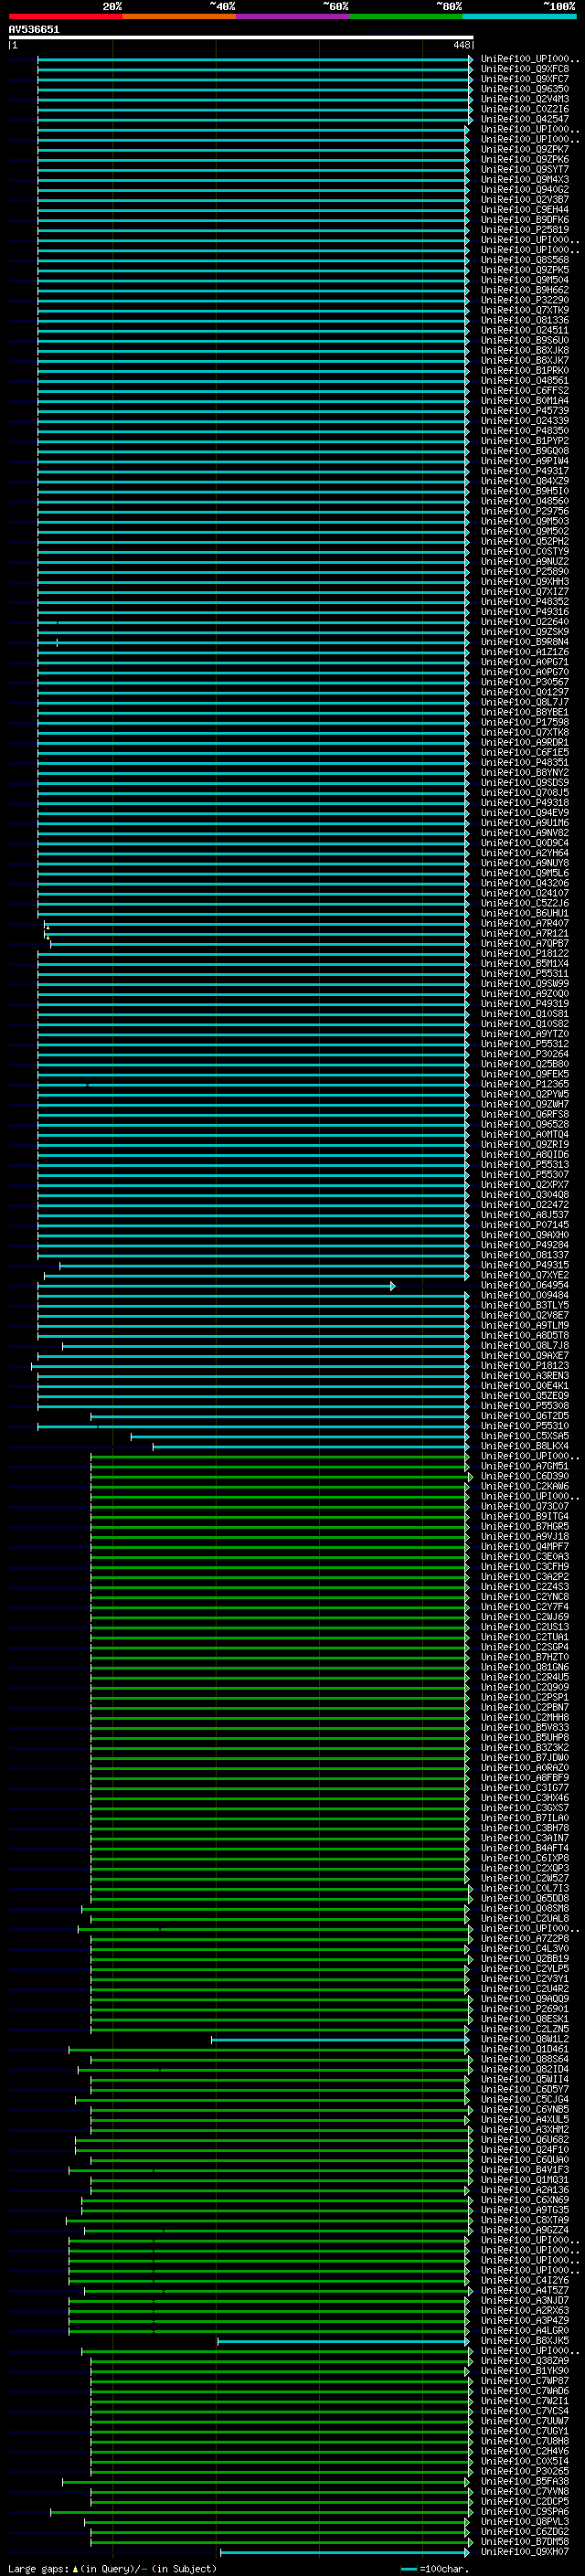Select label UniRef100_B7DM58

(525, 2541)
